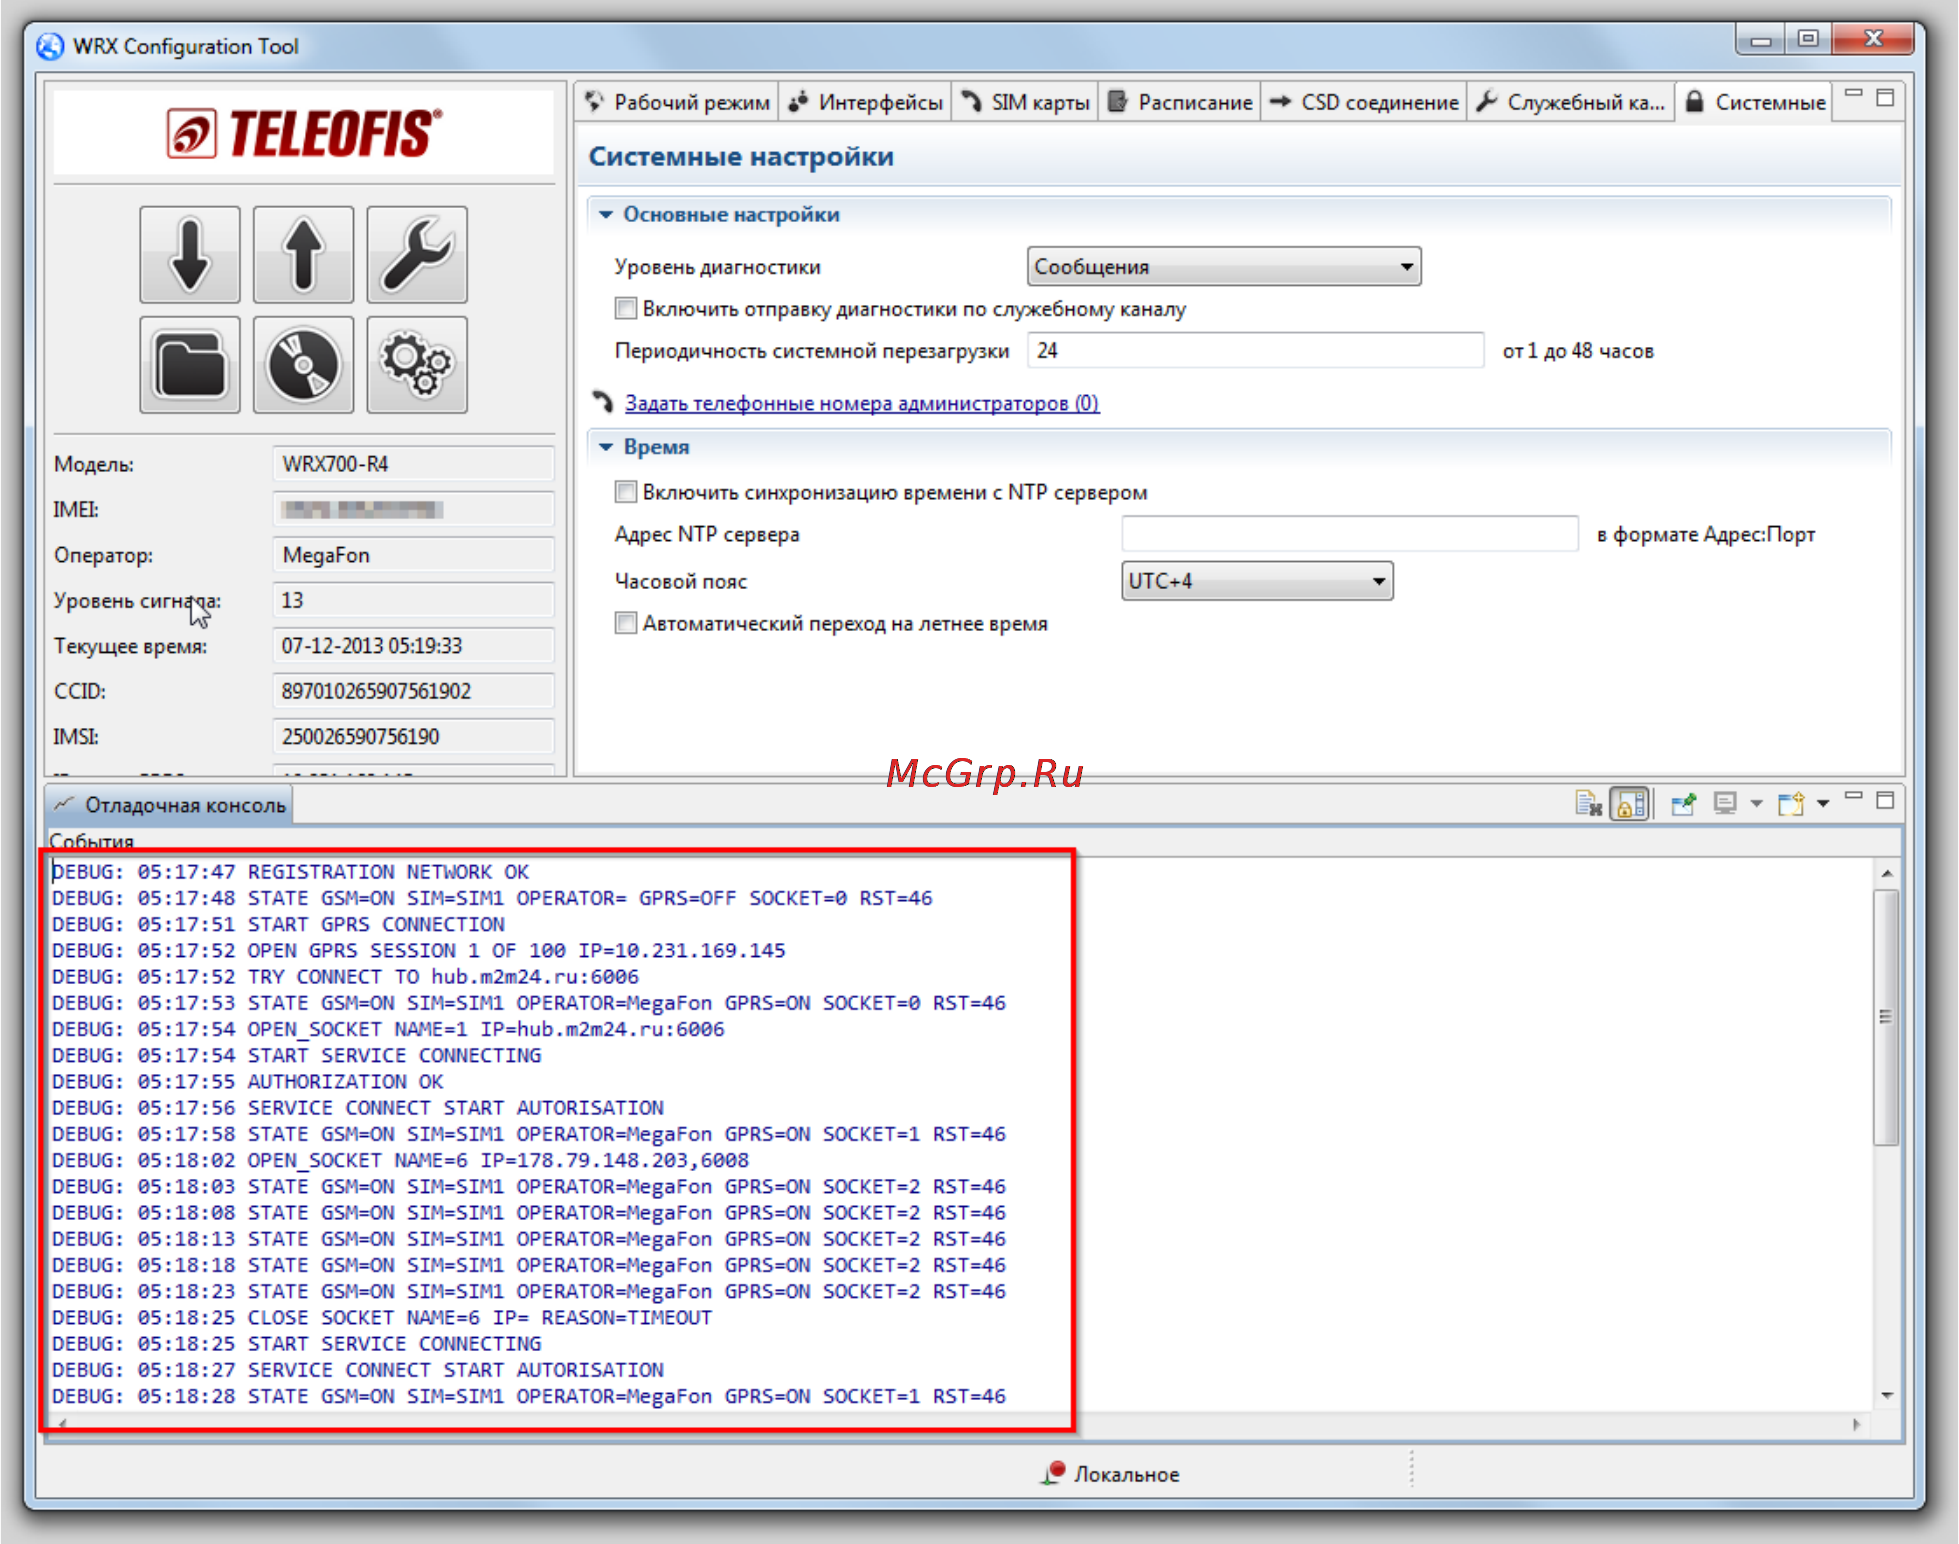
Task: Click the log line TRY CONNECT TO hub.m2m24.ru:6006
Action: coord(345,977)
